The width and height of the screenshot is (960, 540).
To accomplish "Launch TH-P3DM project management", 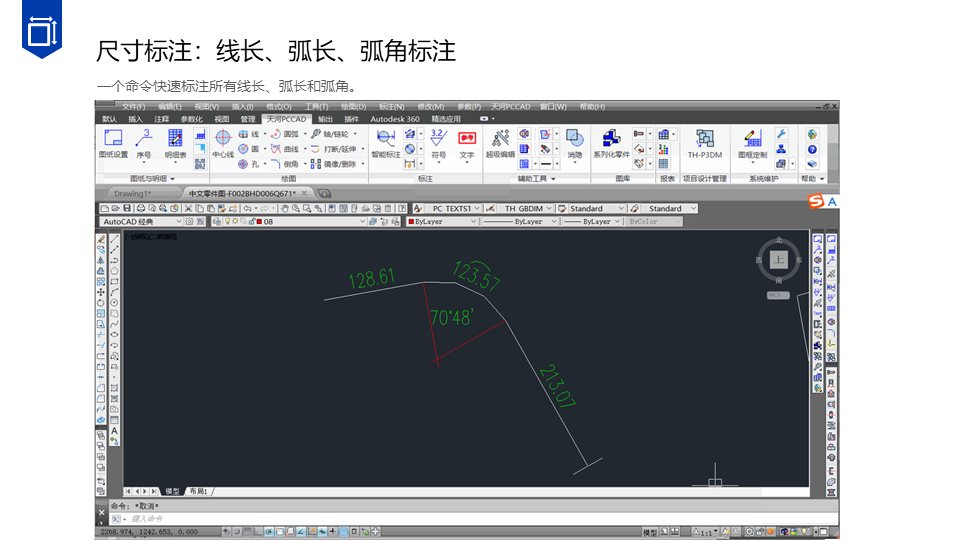I will coord(705,143).
